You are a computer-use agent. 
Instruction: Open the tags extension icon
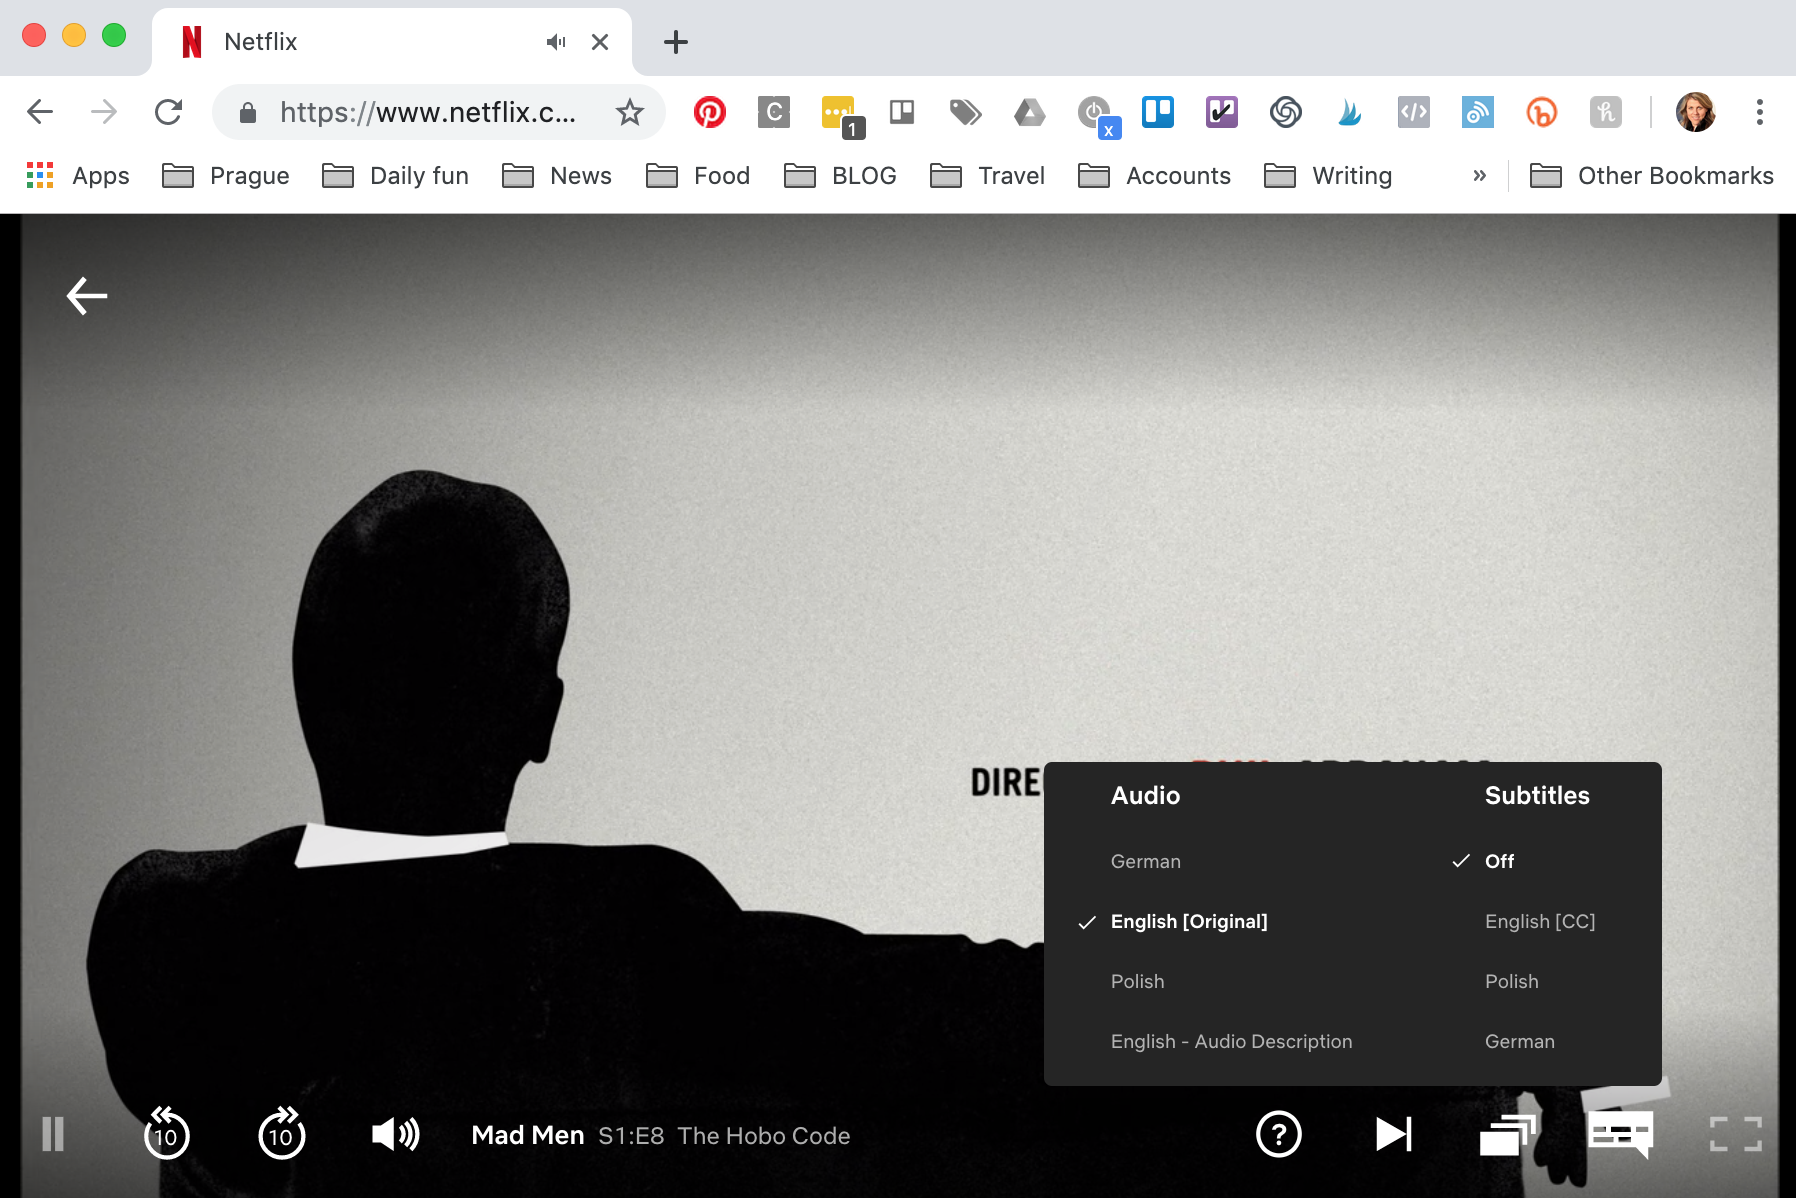pyautogui.click(x=965, y=112)
